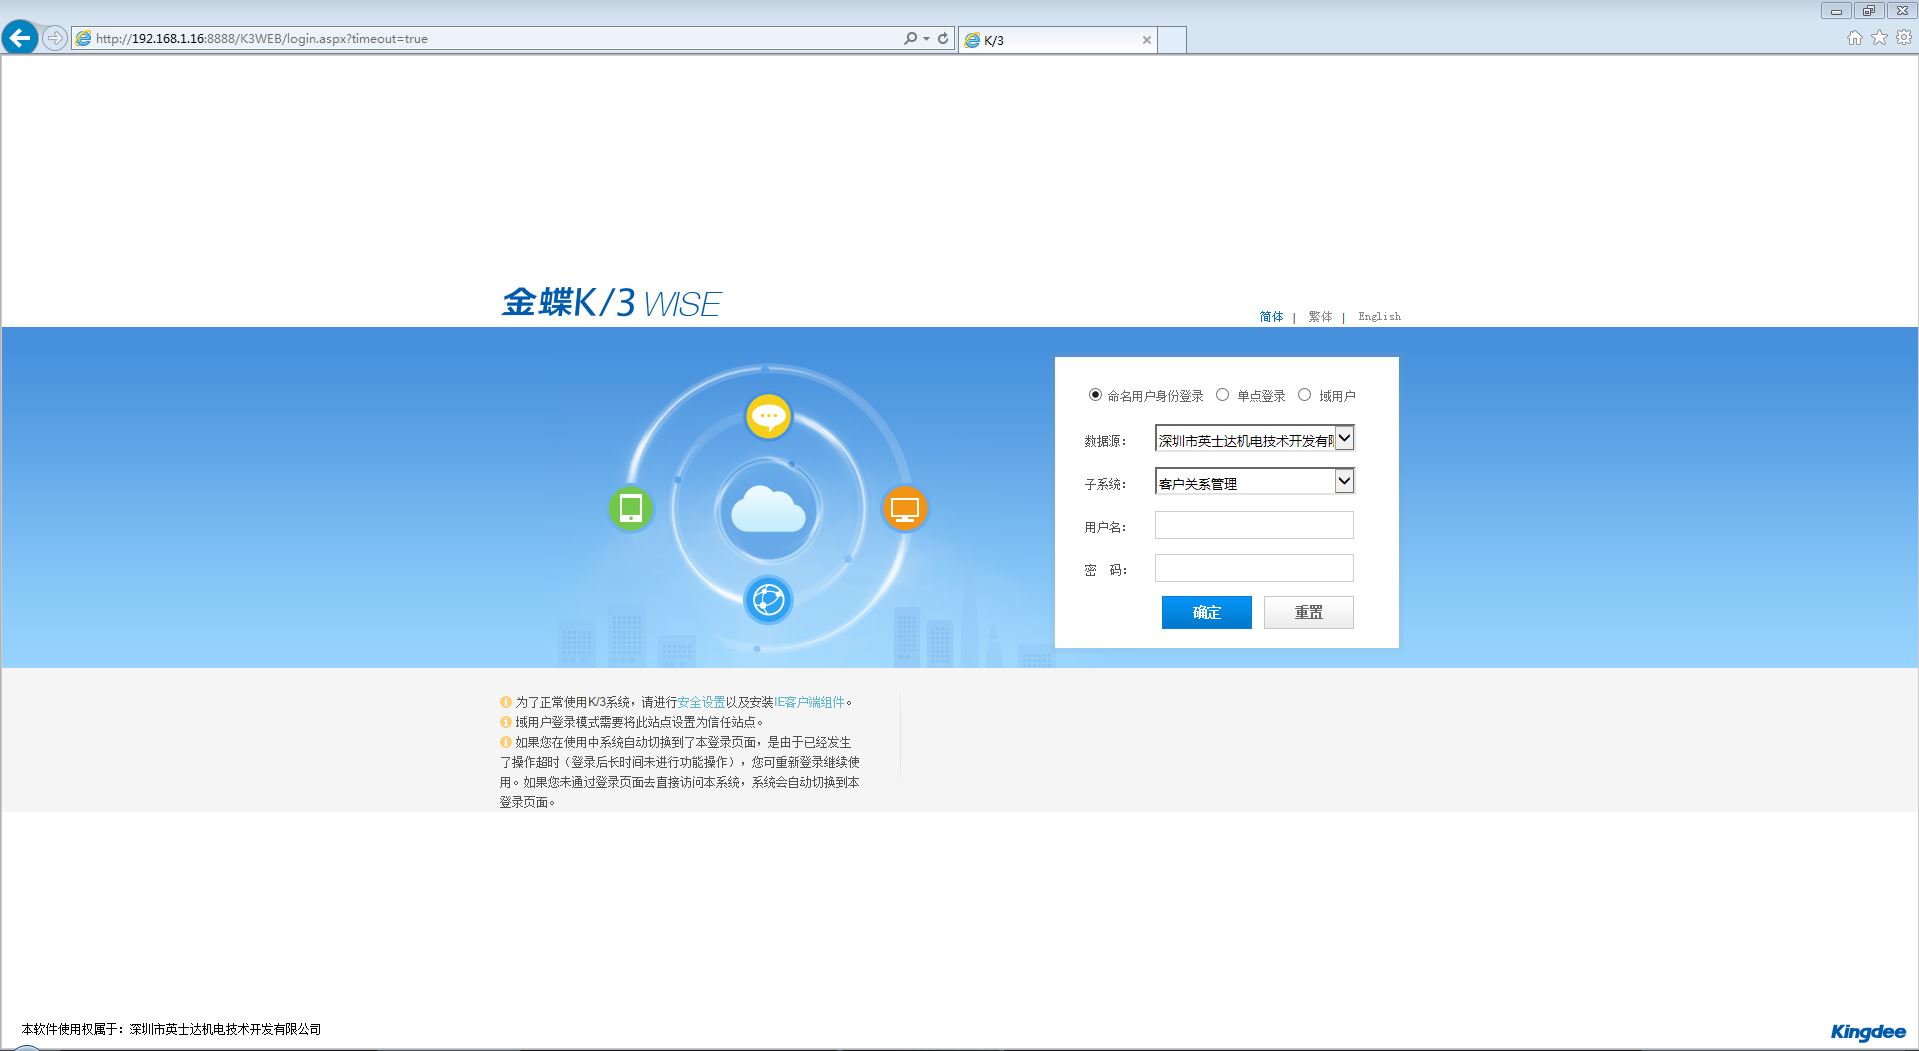This screenshot has height=1051, width=1919.
Task: Click the central cloud icon
Action: click(768, 510)
